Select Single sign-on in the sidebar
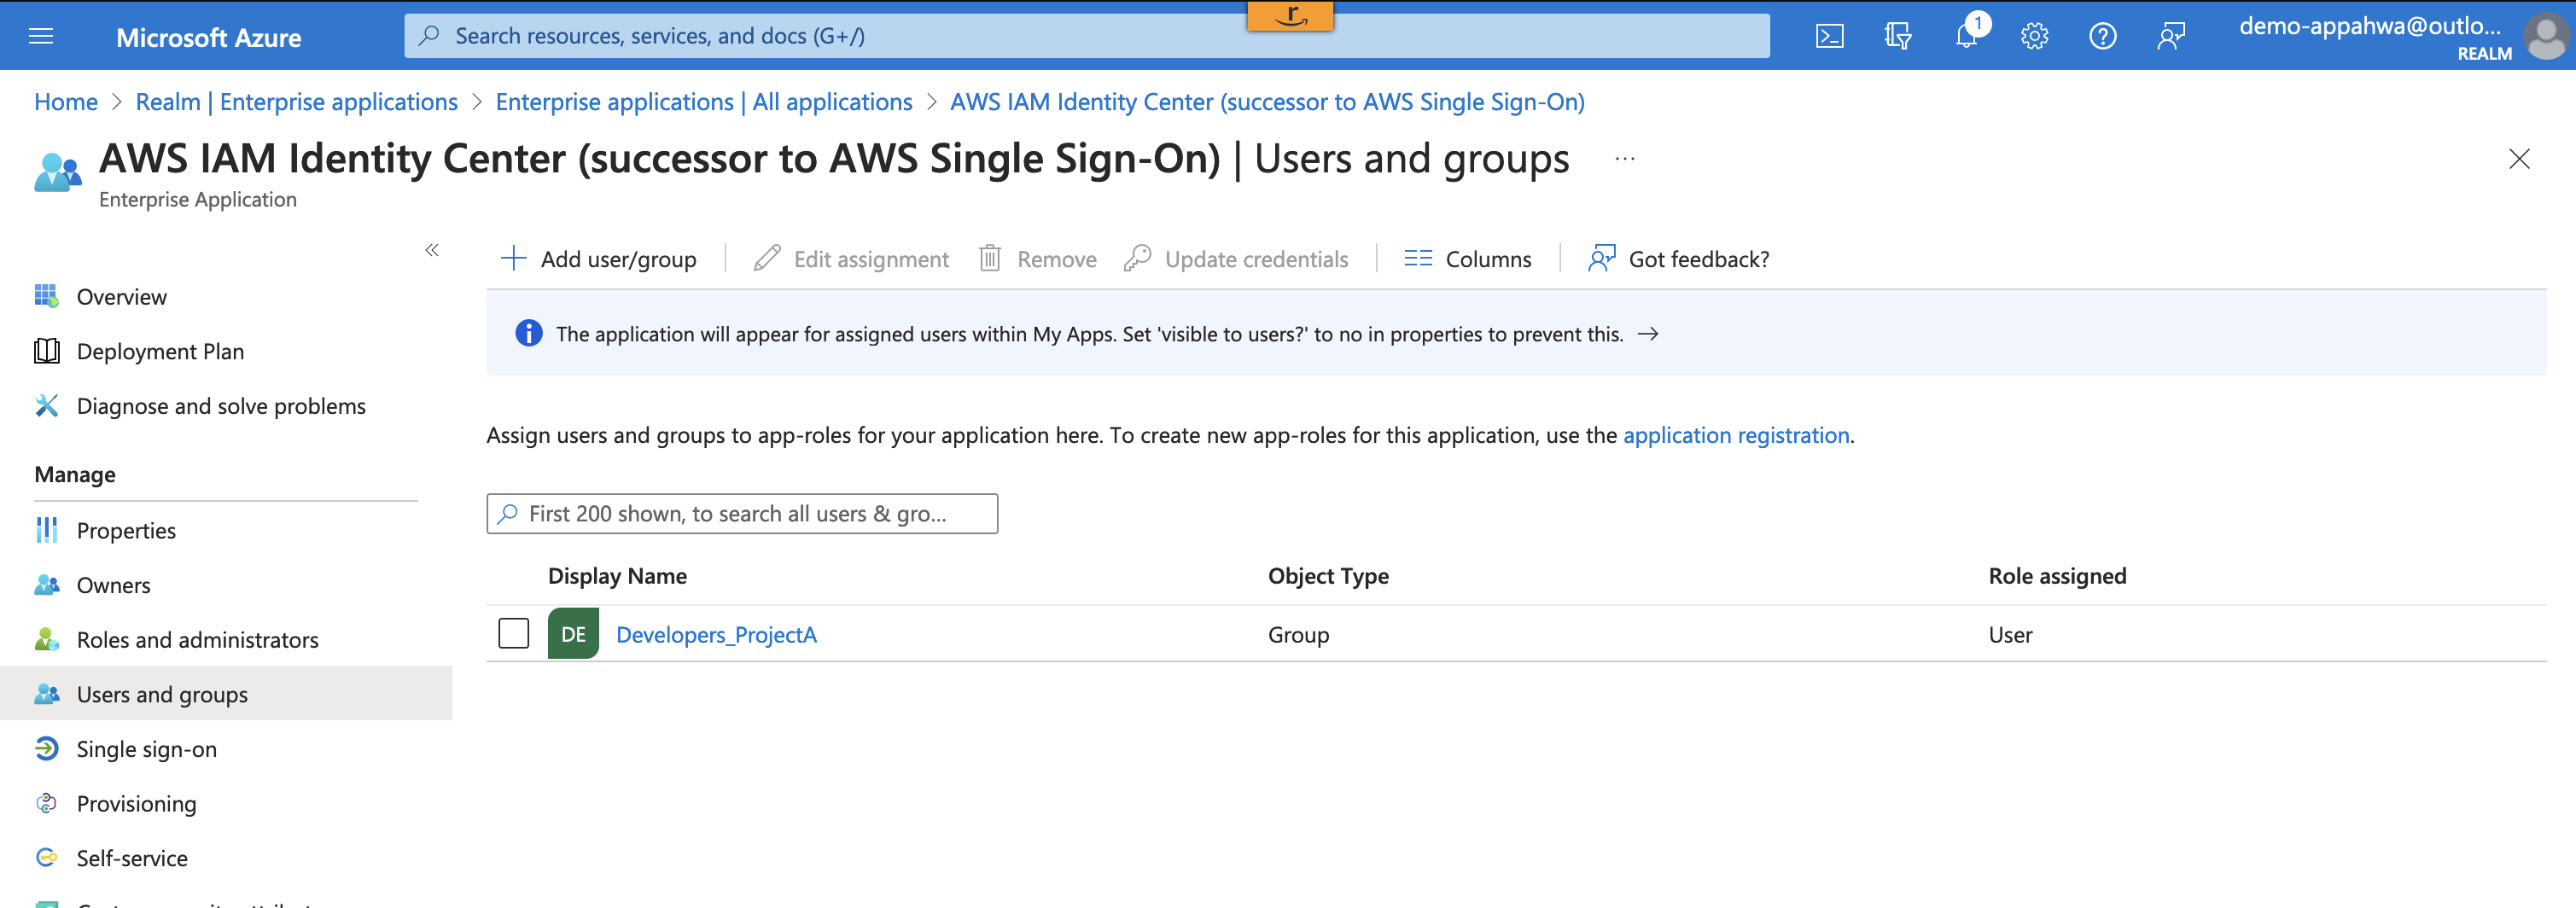The image size is (2576, 908). 146,748
